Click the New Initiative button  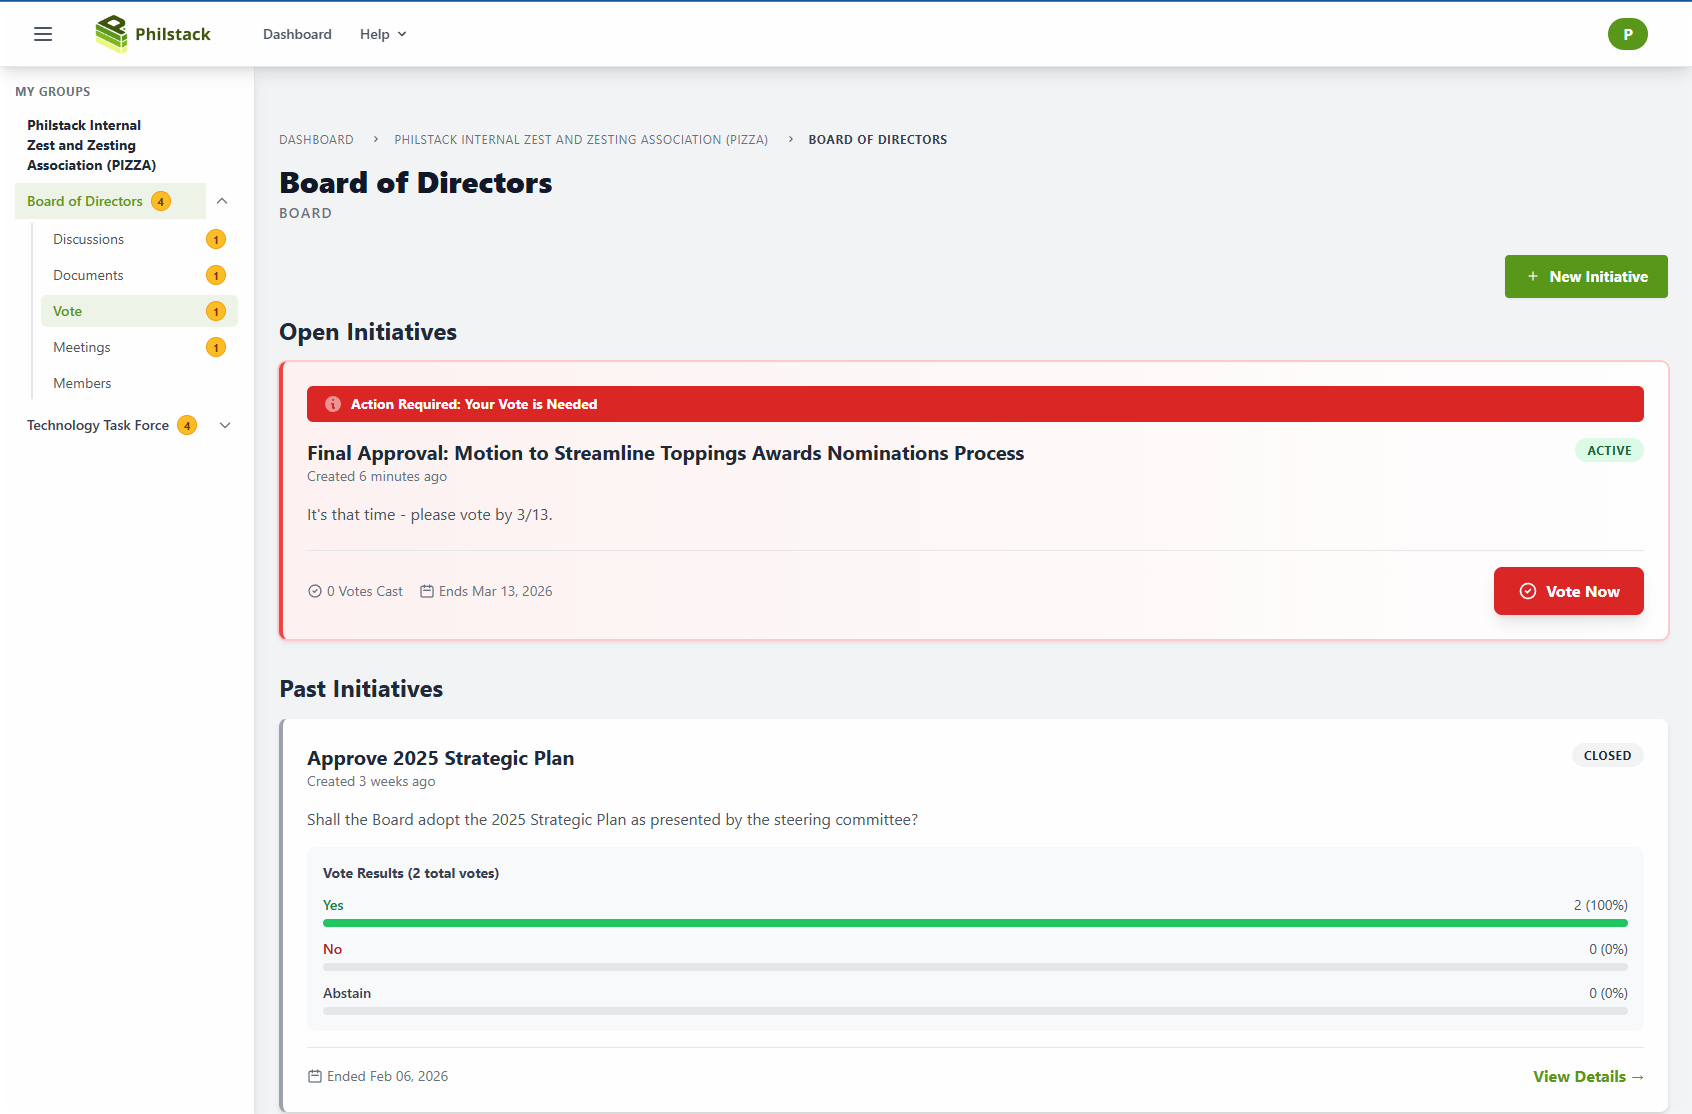point(1586,276)
